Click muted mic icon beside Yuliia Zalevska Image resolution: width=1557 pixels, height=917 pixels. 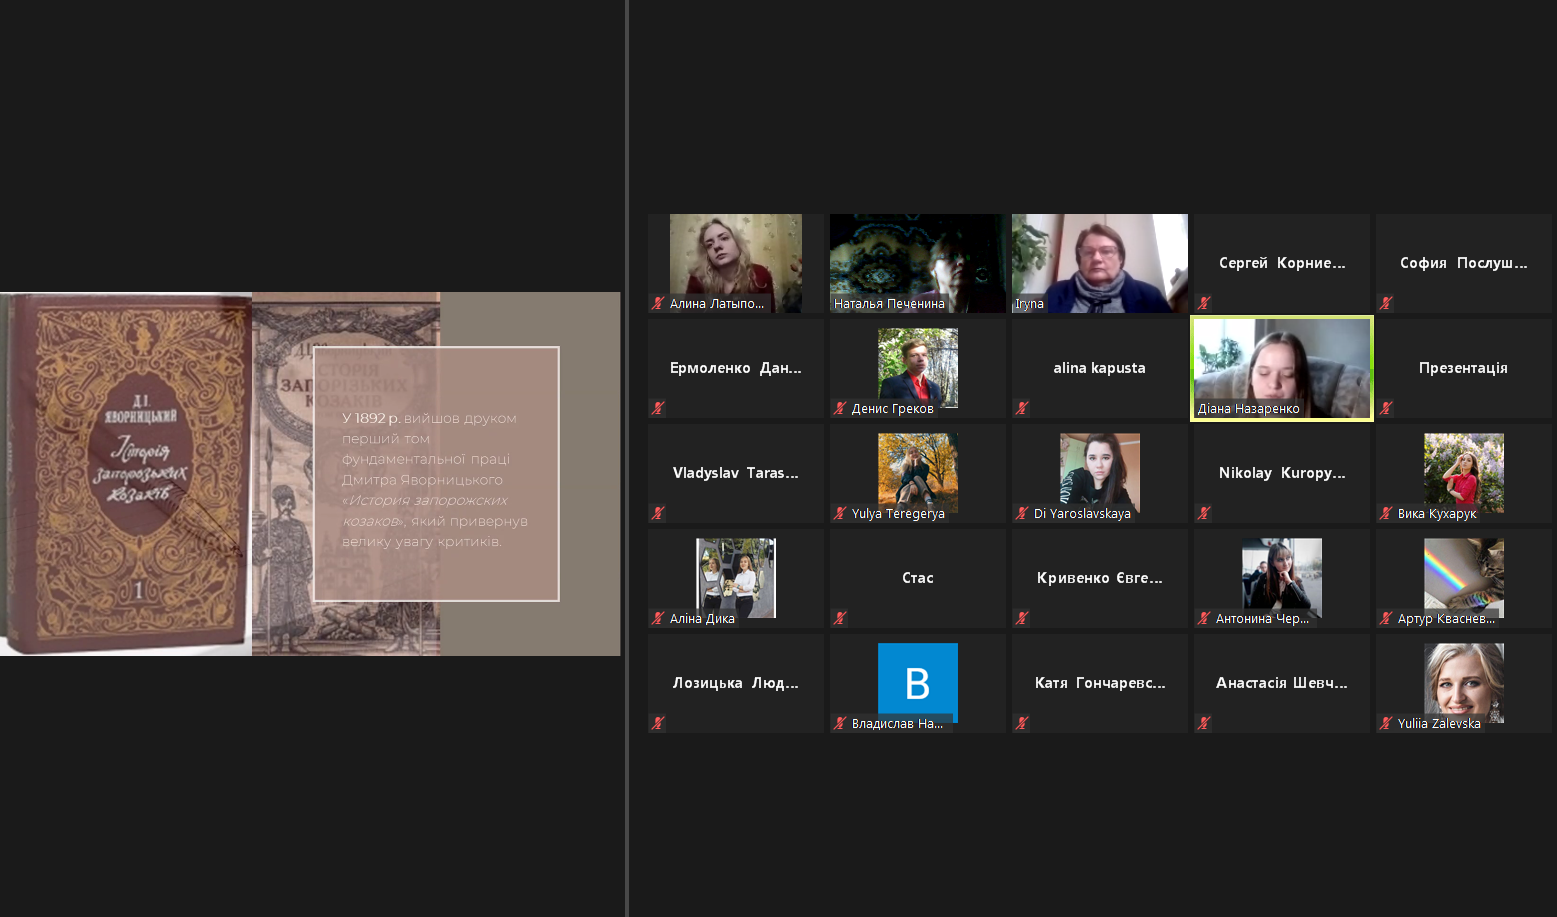[x=1386, y=723]
